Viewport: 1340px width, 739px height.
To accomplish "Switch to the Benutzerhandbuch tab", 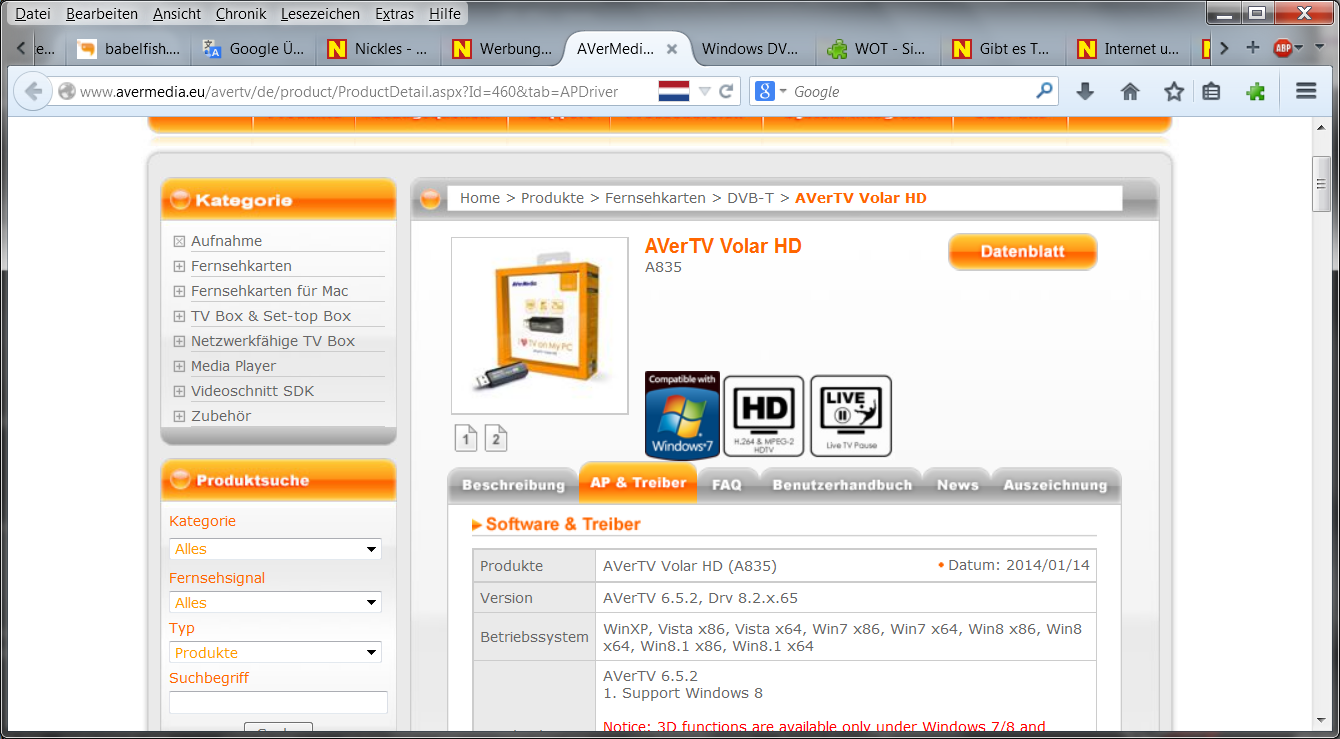I will (842, 485).
